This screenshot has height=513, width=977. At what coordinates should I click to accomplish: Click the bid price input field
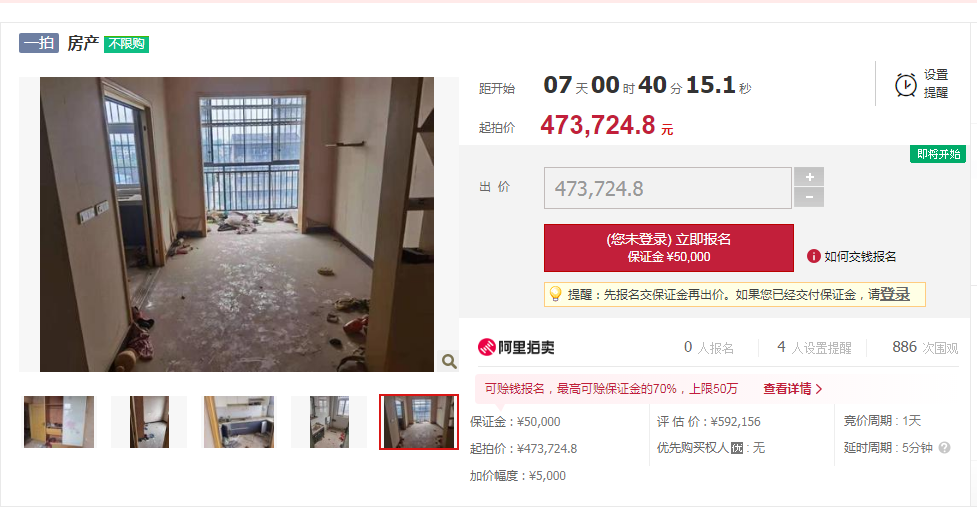point(667,188)
